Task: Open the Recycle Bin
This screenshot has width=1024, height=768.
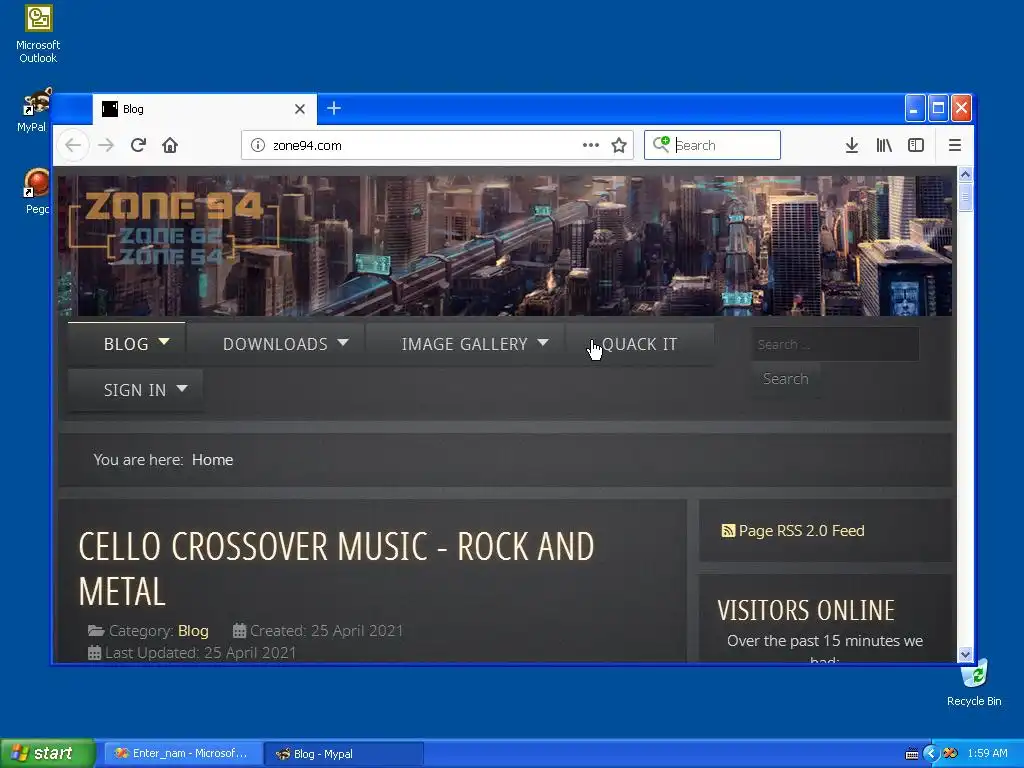Action: coord(974,682)
